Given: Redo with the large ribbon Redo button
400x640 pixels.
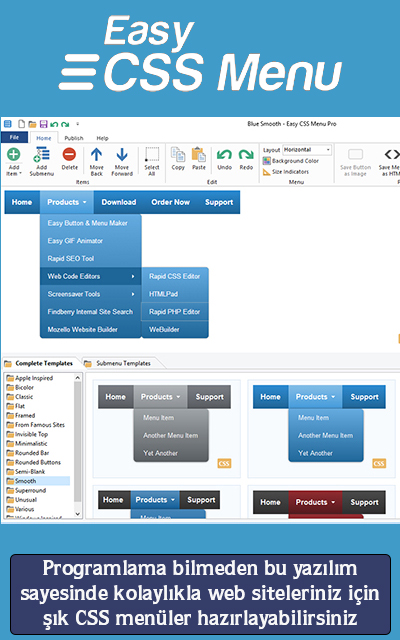Looking at the screenshot, I should tap(246, 159).
